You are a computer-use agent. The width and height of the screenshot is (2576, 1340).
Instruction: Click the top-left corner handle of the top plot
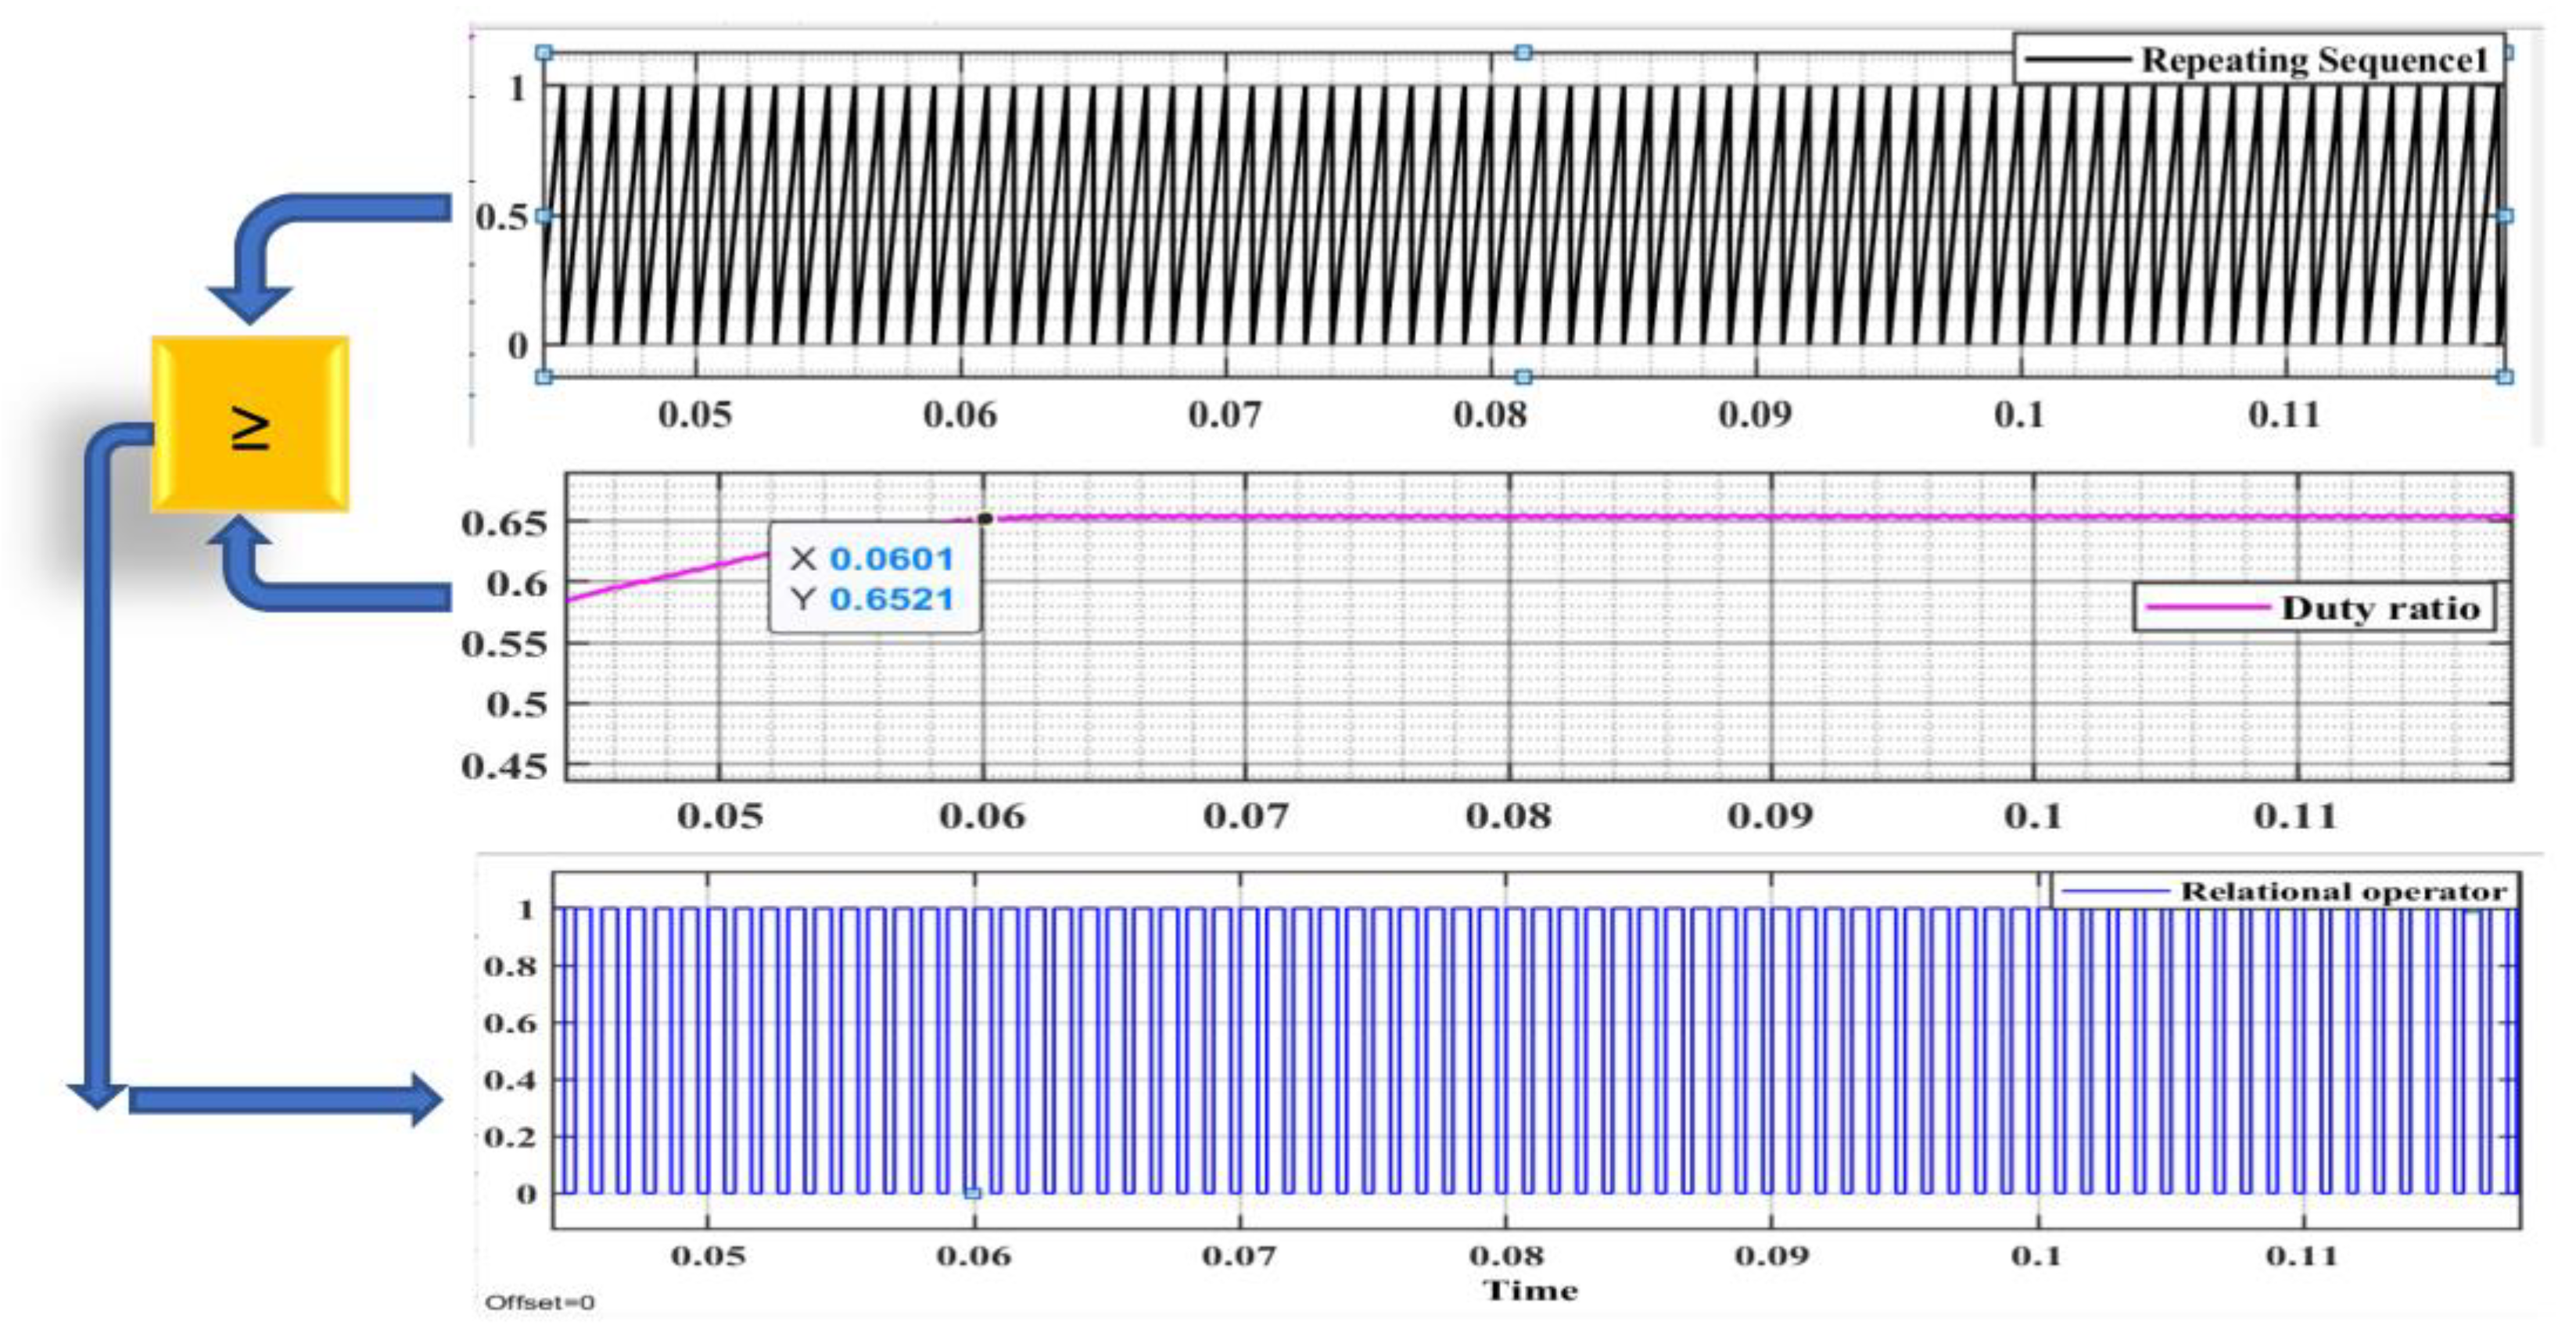pyautogui.click(x=544, y=52)
